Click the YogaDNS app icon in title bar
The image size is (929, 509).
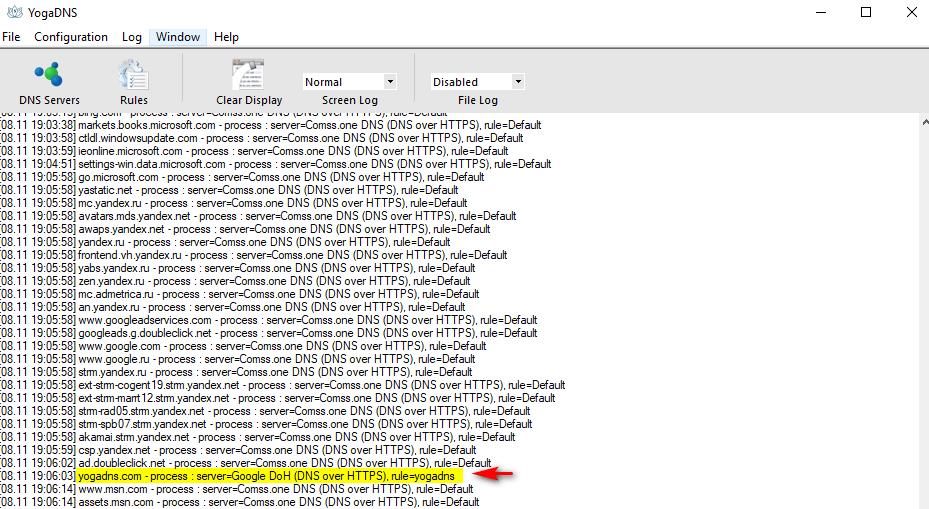point(14,12)
